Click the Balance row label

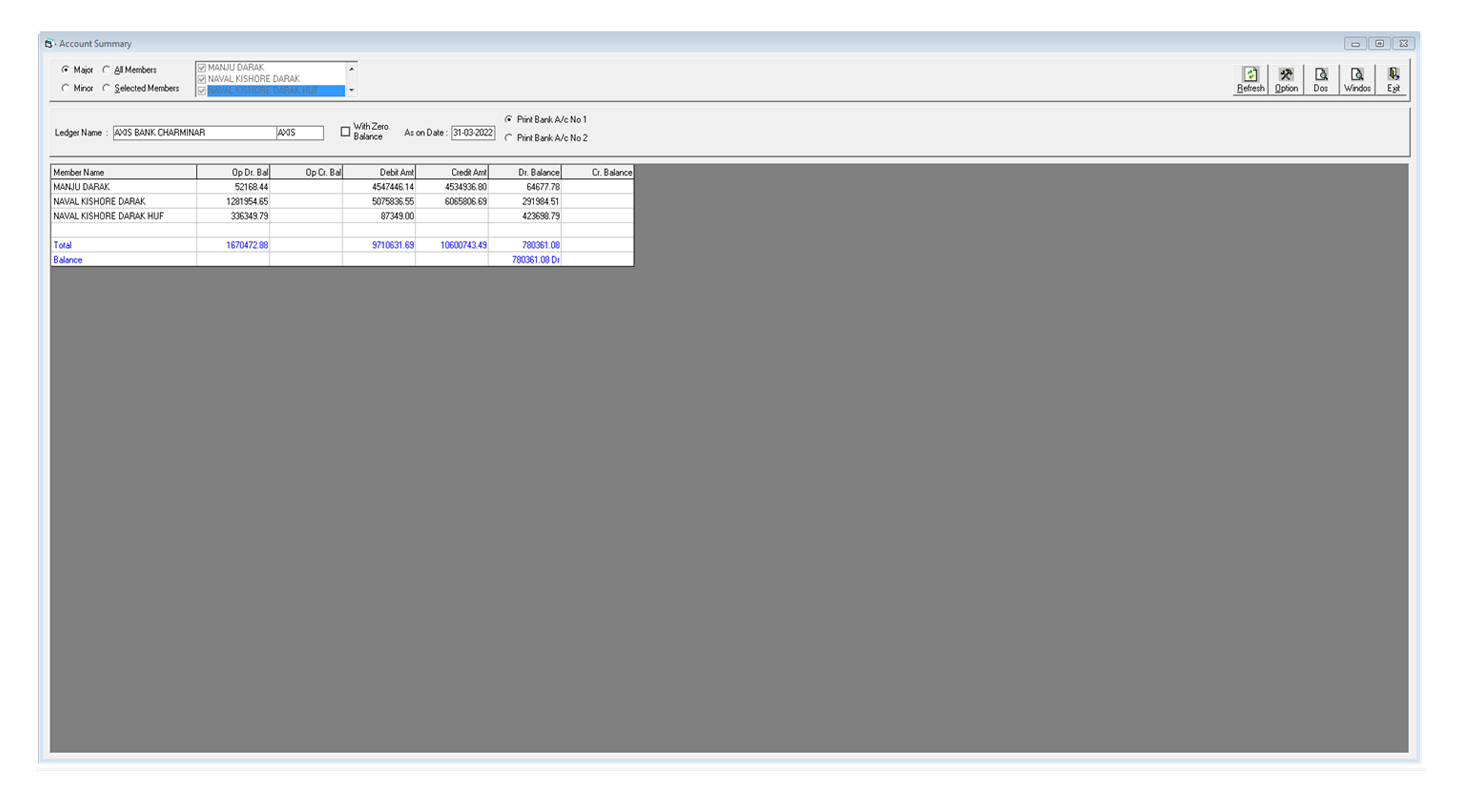[x=67, y=260]
